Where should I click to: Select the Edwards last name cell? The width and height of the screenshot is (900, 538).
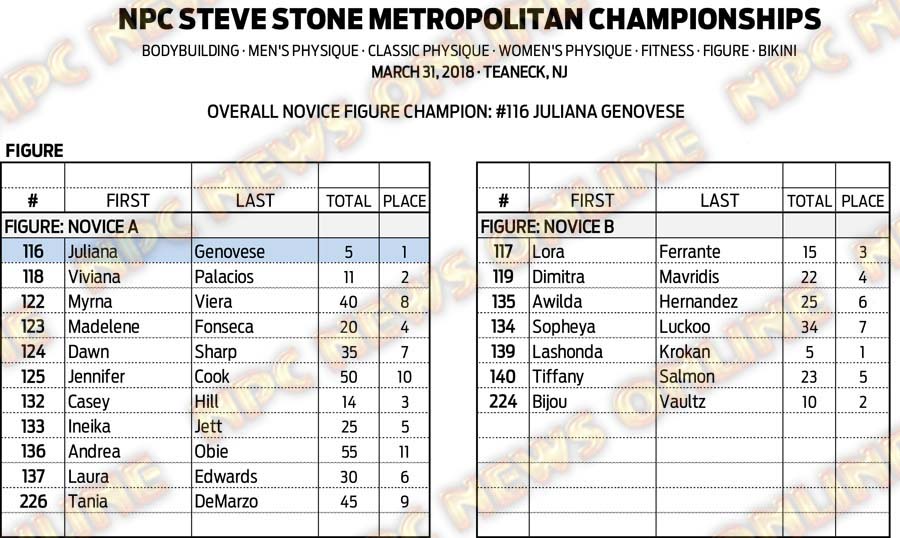[225, 477]
